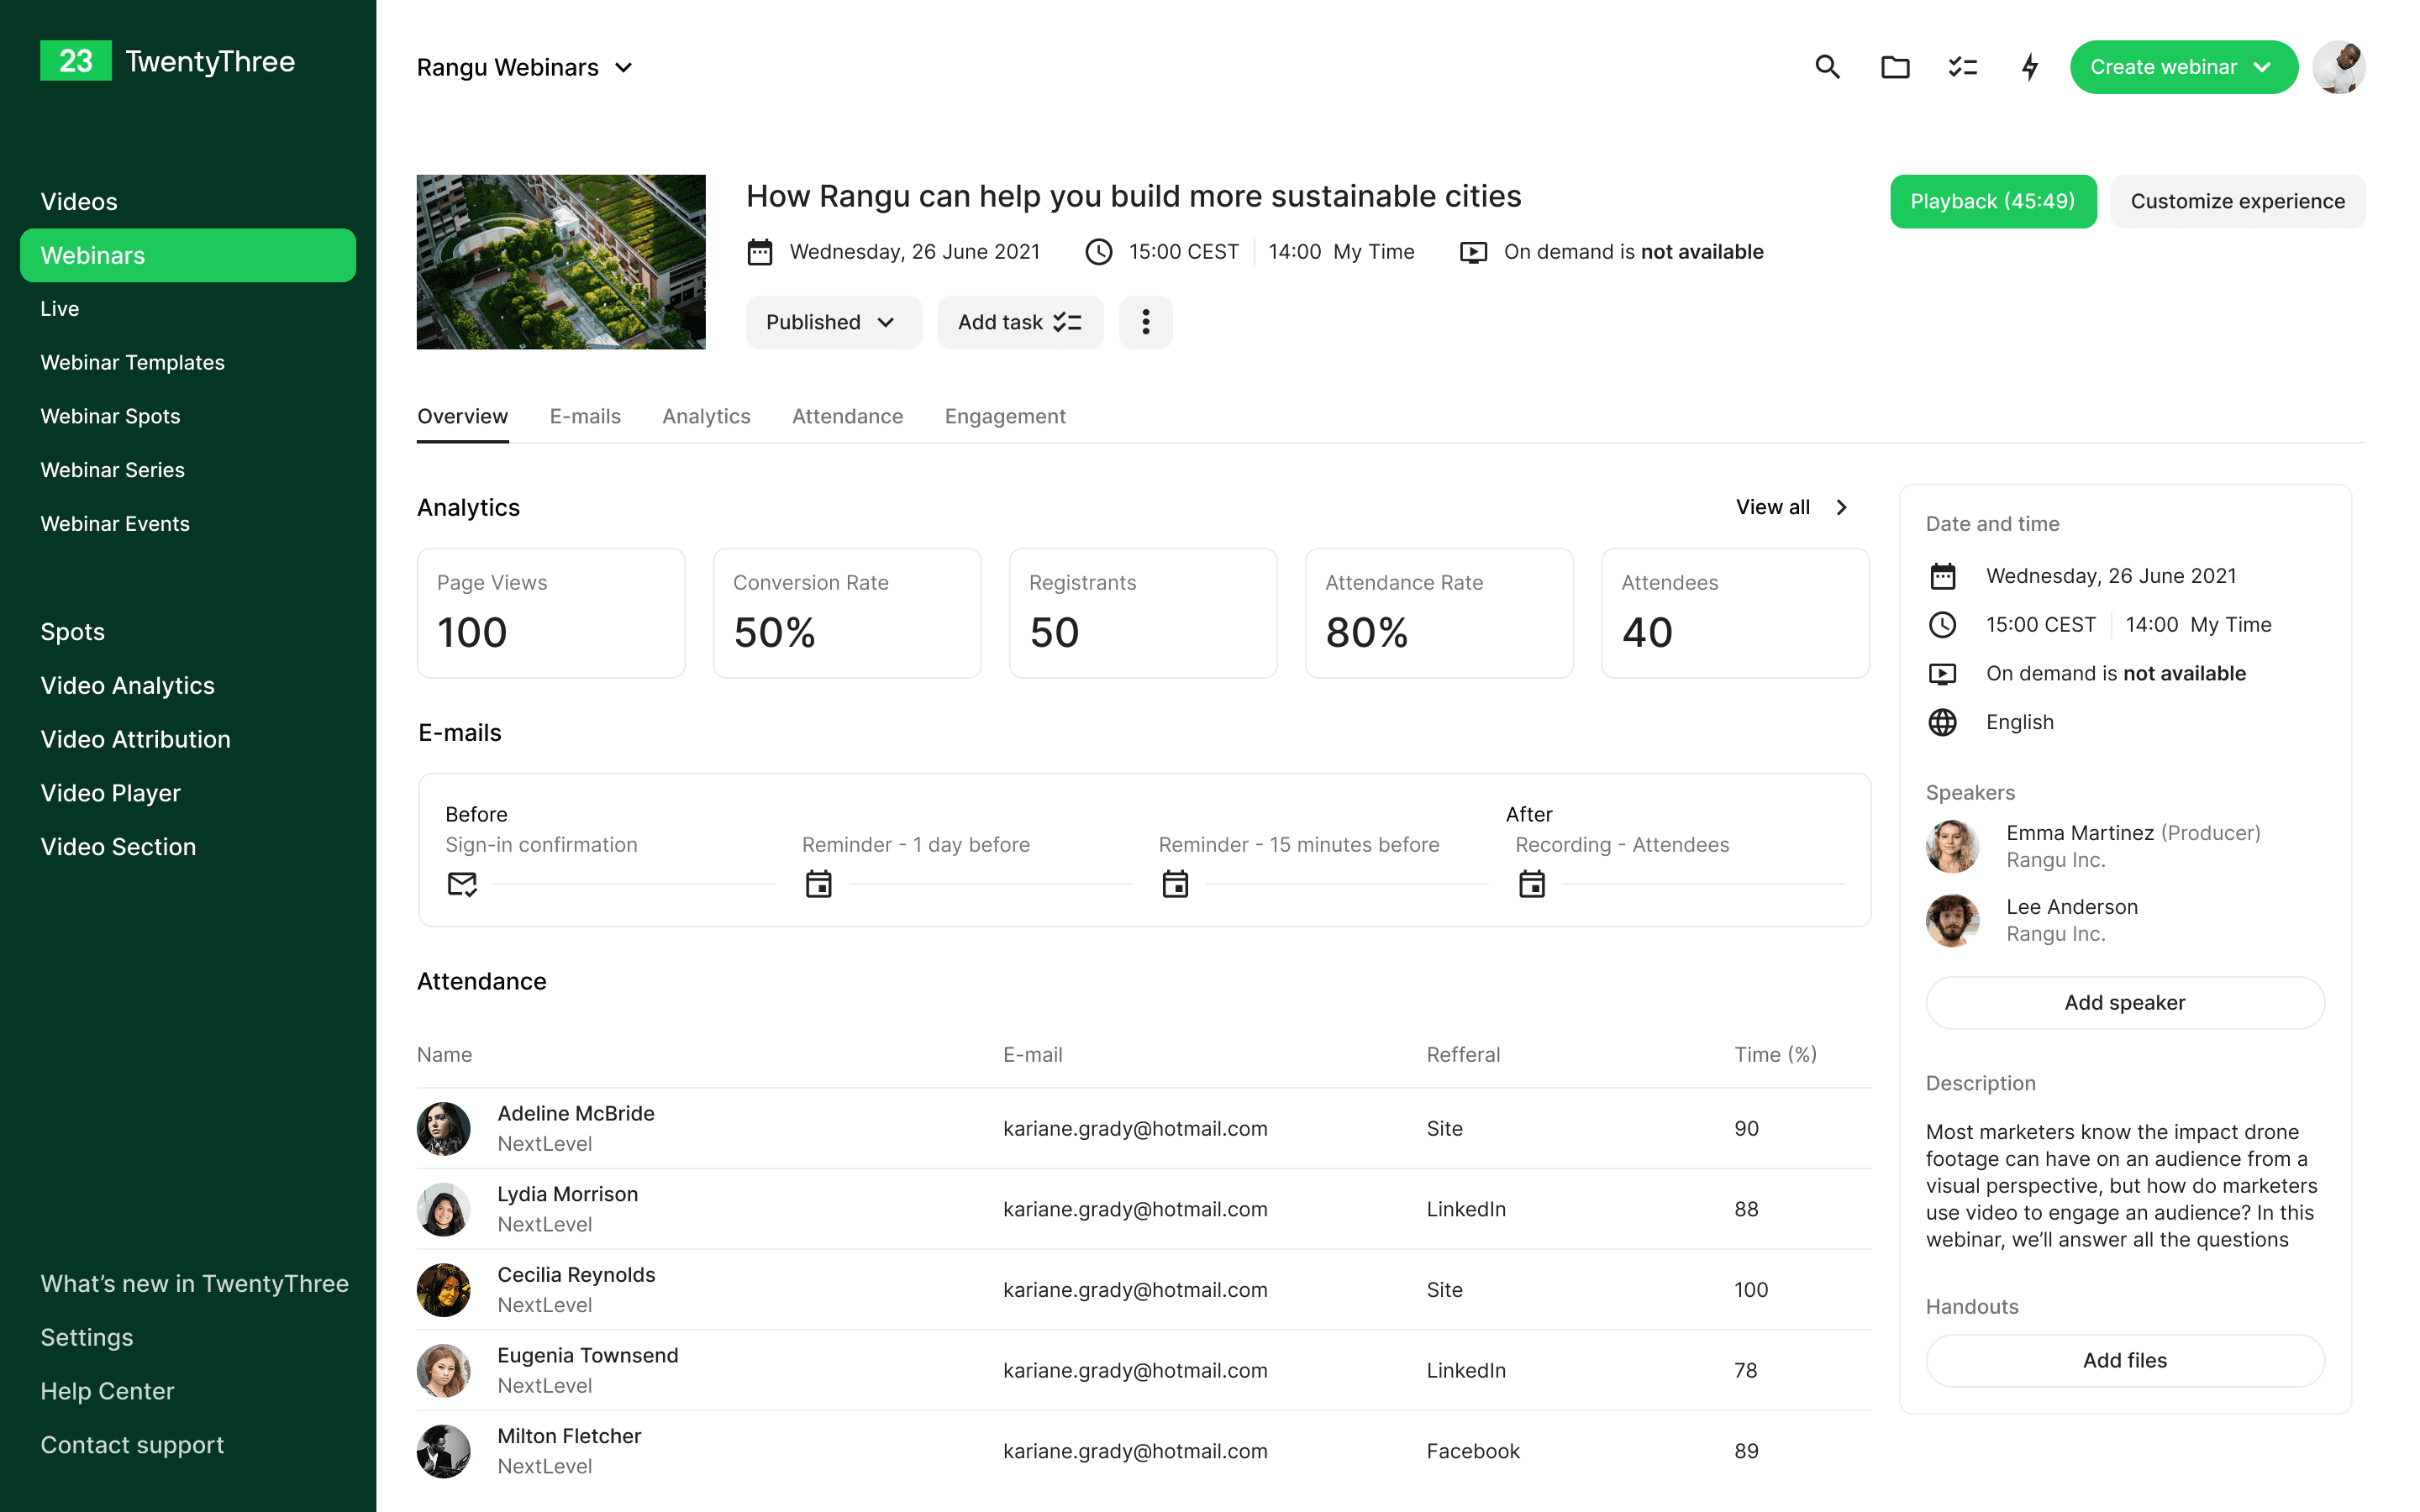Click the Attendees 40 card
The image size is (2420, 1512).
[1735, 613]
